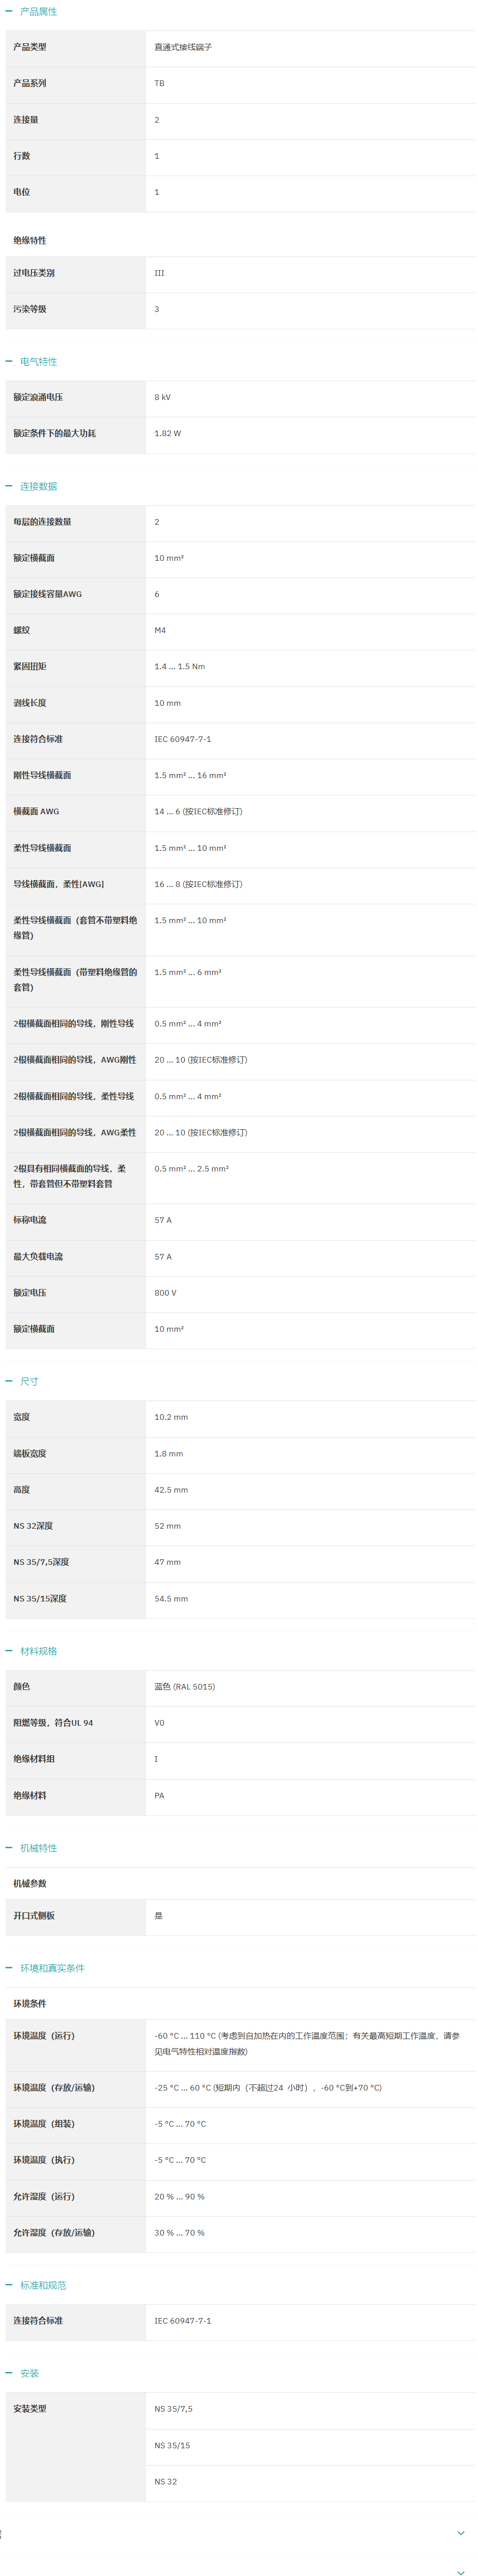This screenshot has height=2576, width=478.
Task: Click the 阻燃等级，符合UL 94 label
Action: point(53,1723)
